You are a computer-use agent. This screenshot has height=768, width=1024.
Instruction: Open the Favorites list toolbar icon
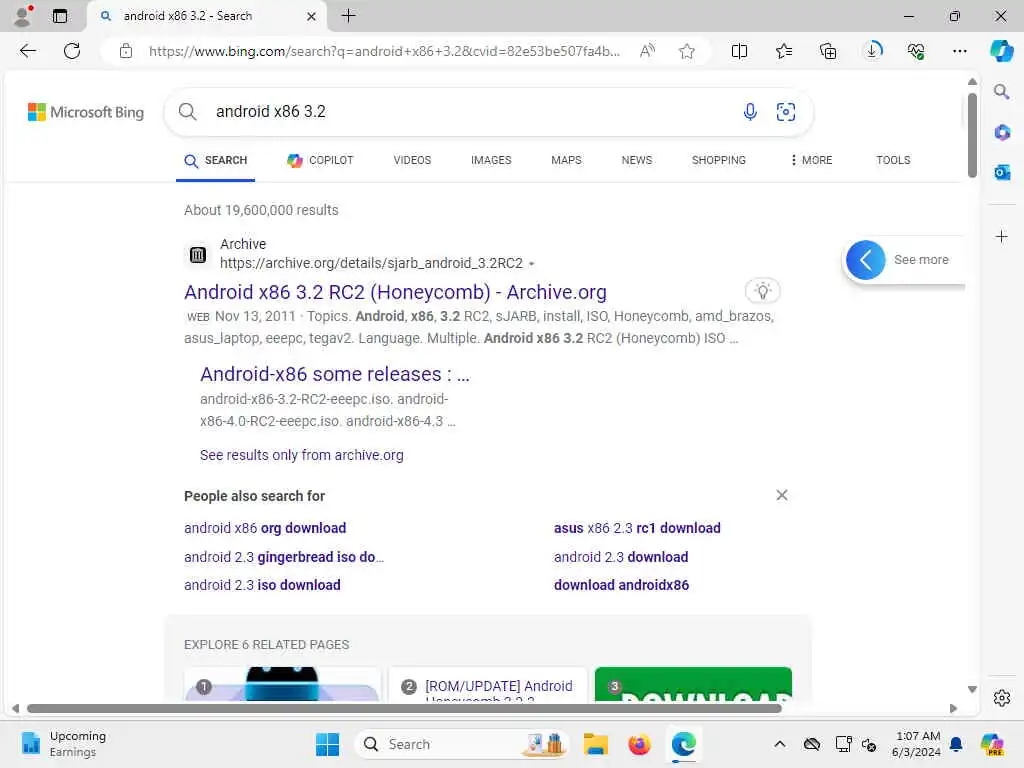pos(784,51)
